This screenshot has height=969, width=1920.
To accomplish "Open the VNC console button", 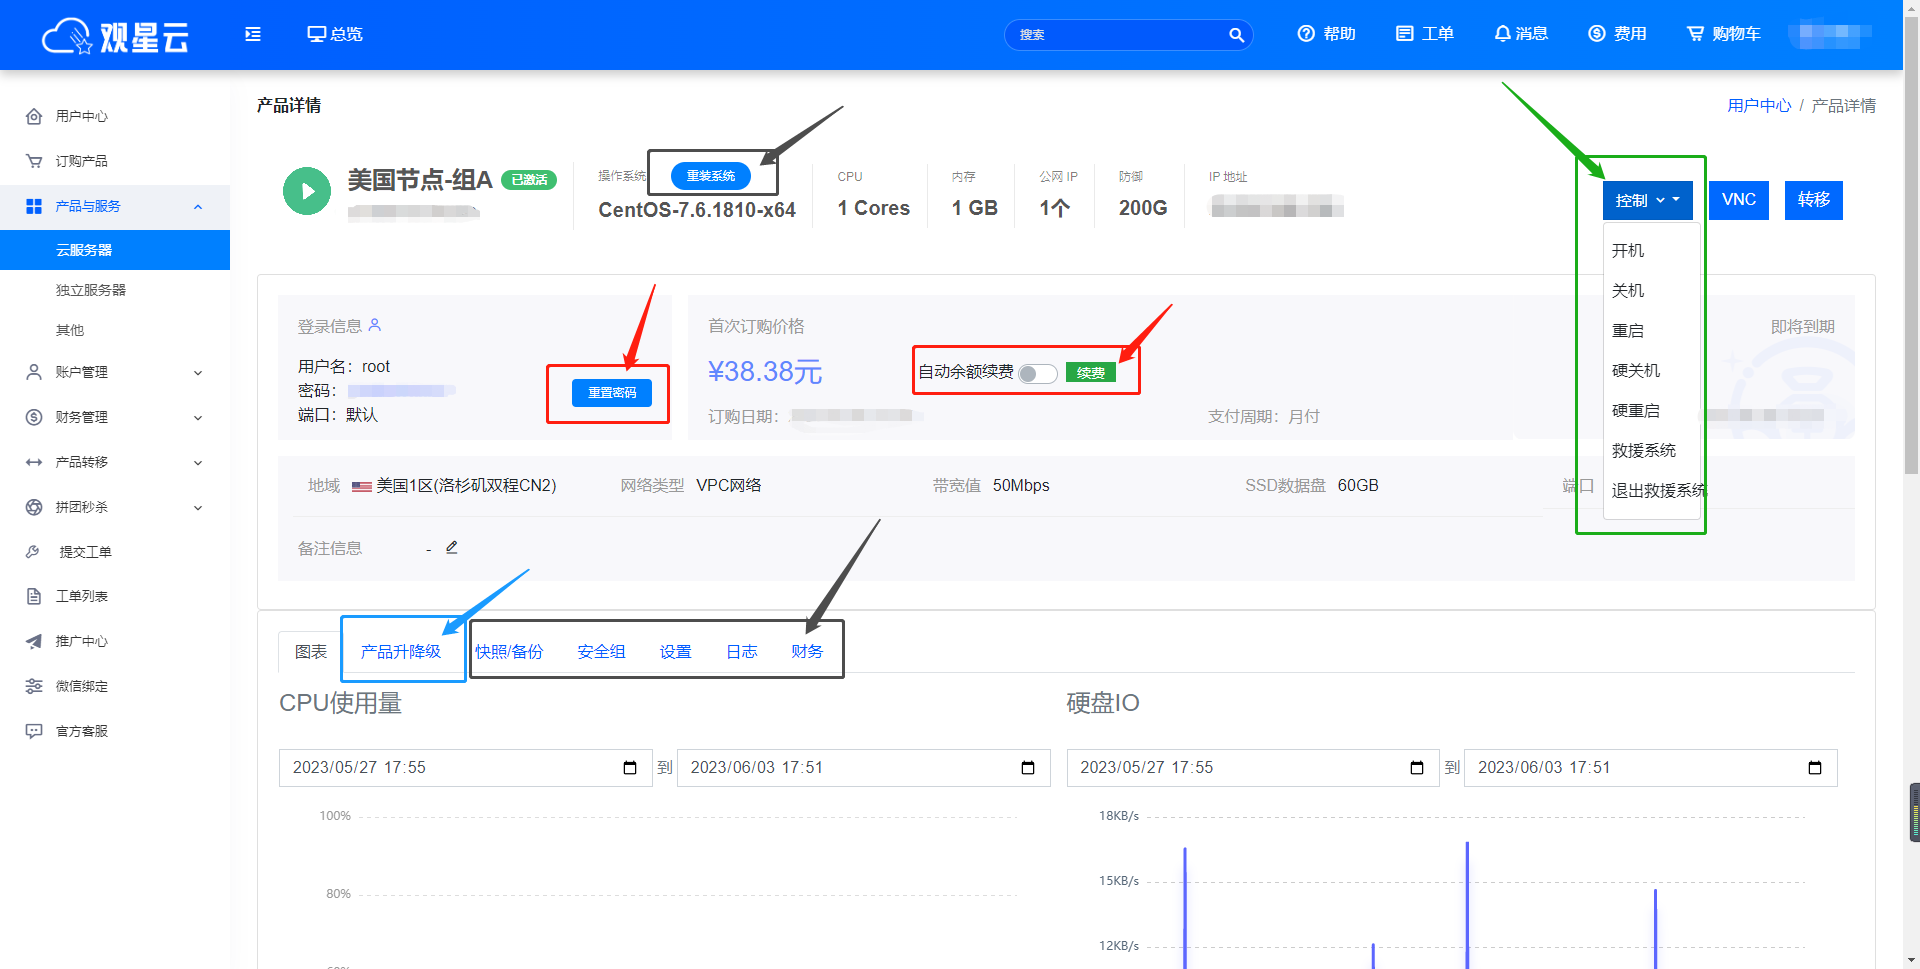I will [x=1739, y=200].
